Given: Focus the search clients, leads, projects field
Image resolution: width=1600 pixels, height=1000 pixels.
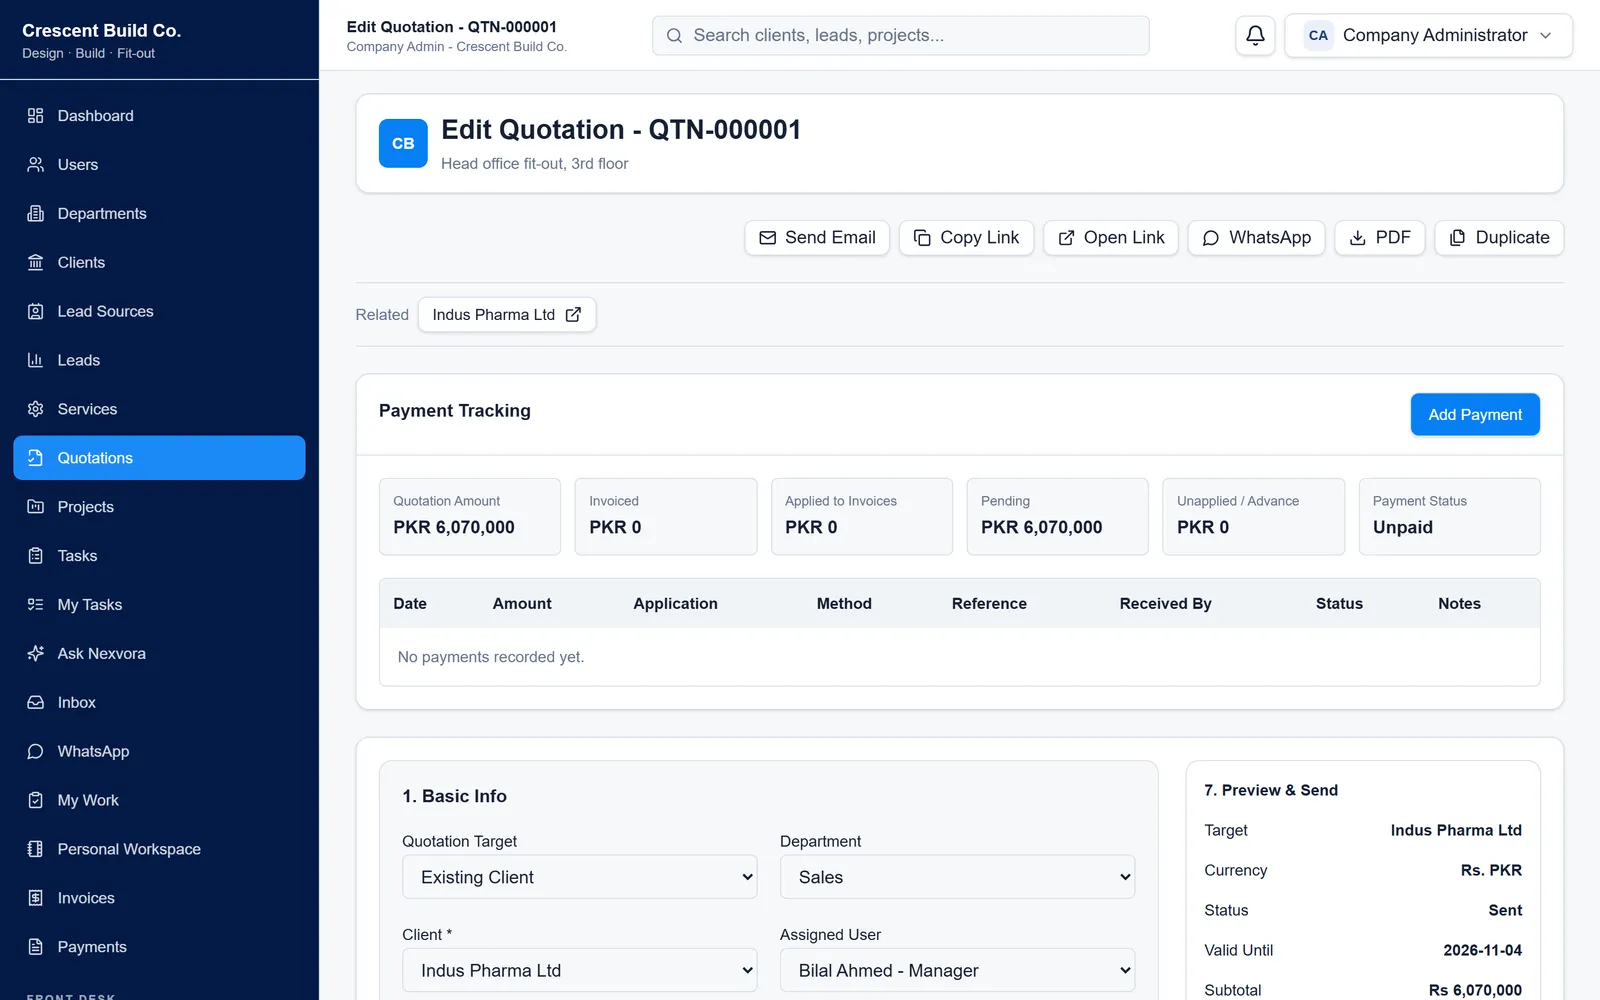Looking at the screenshot, I should [x=901, y=36].
